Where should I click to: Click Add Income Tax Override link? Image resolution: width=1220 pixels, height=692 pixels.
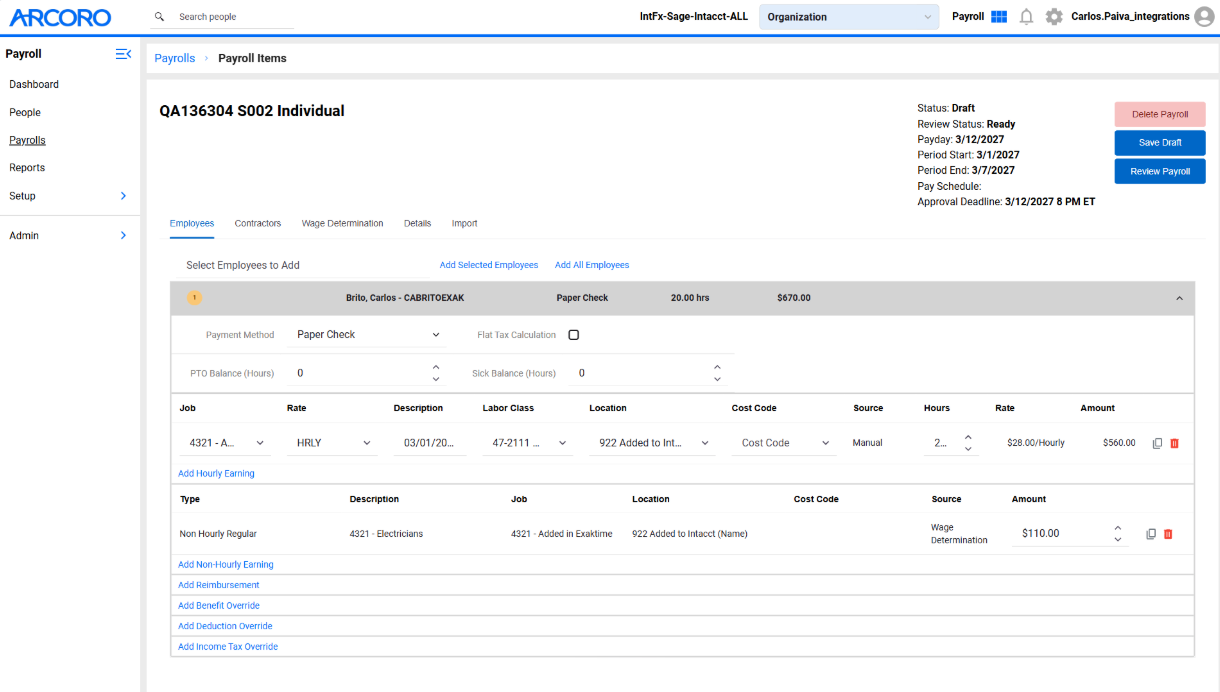point(228,647)
